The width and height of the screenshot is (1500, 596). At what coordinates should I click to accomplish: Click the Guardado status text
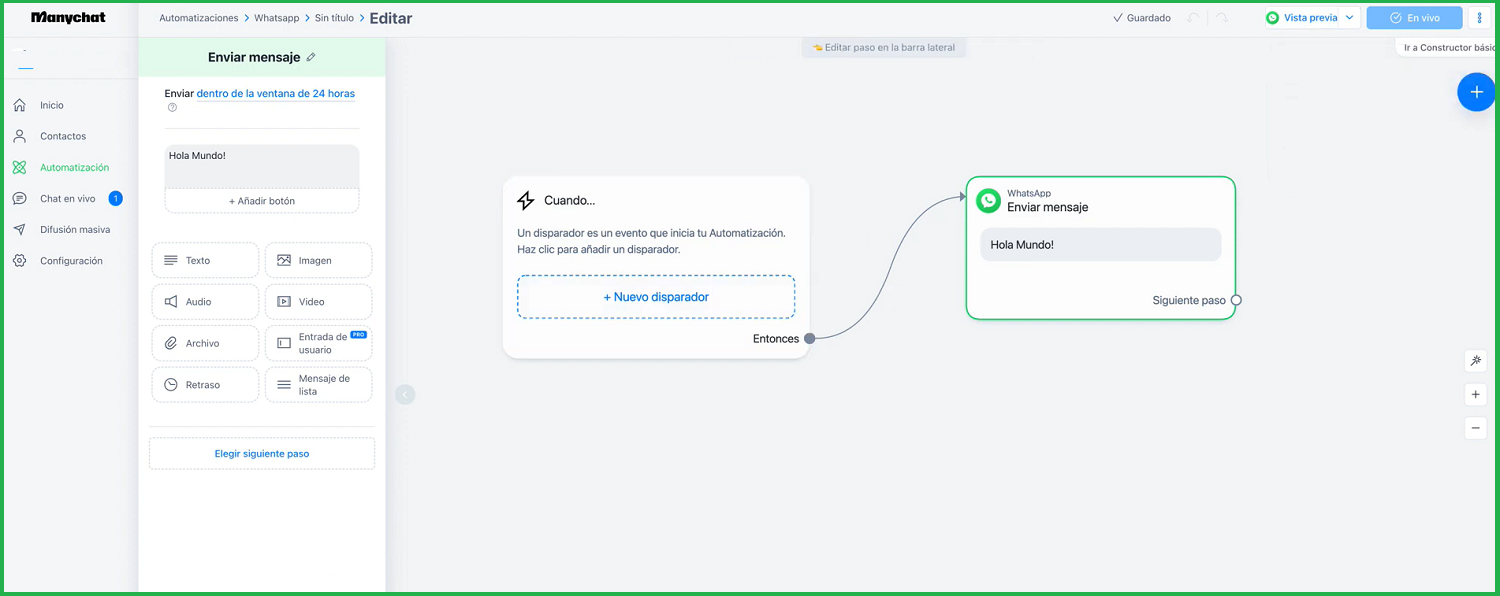(x=1148, y=18)
